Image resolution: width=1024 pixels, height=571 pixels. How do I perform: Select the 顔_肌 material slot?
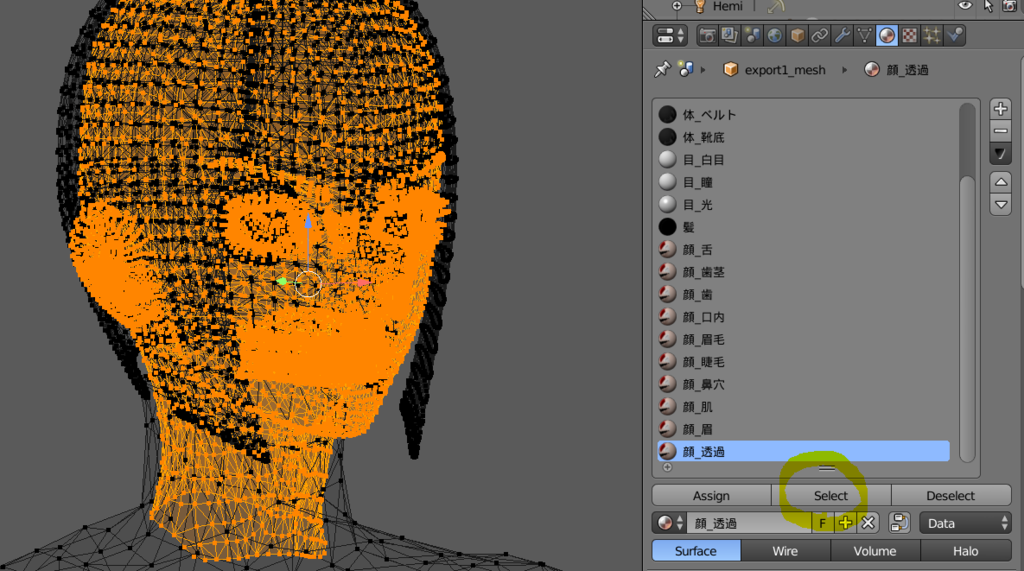pyautogui.click(x=804, y=406)
